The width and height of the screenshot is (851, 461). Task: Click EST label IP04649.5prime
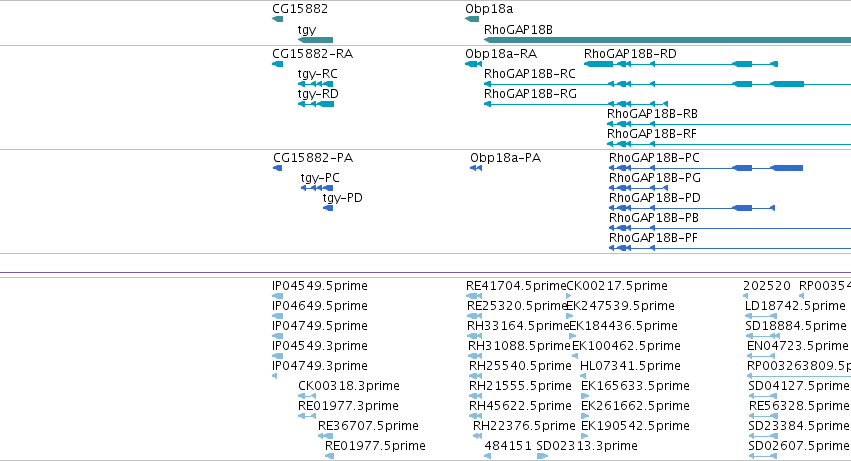[x=320, y=306]
